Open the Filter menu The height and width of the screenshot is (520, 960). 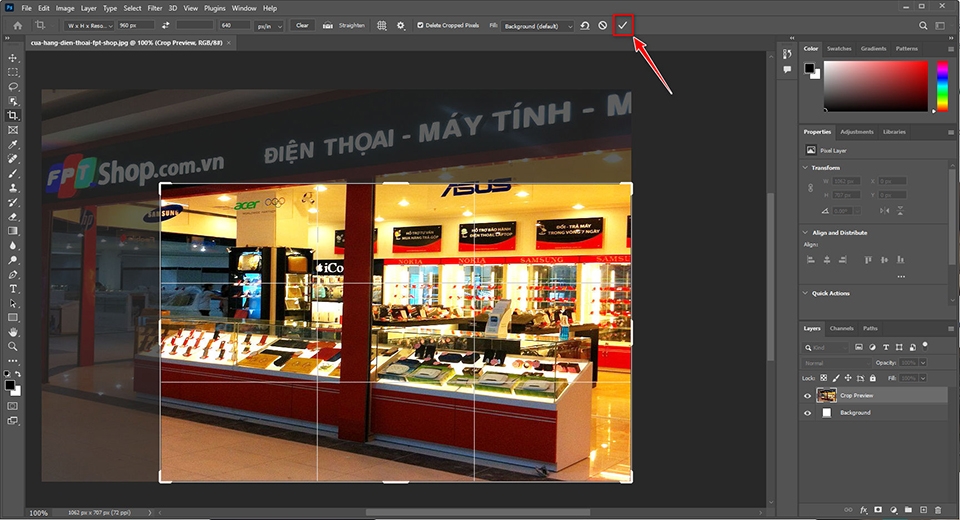pos(155,8)
